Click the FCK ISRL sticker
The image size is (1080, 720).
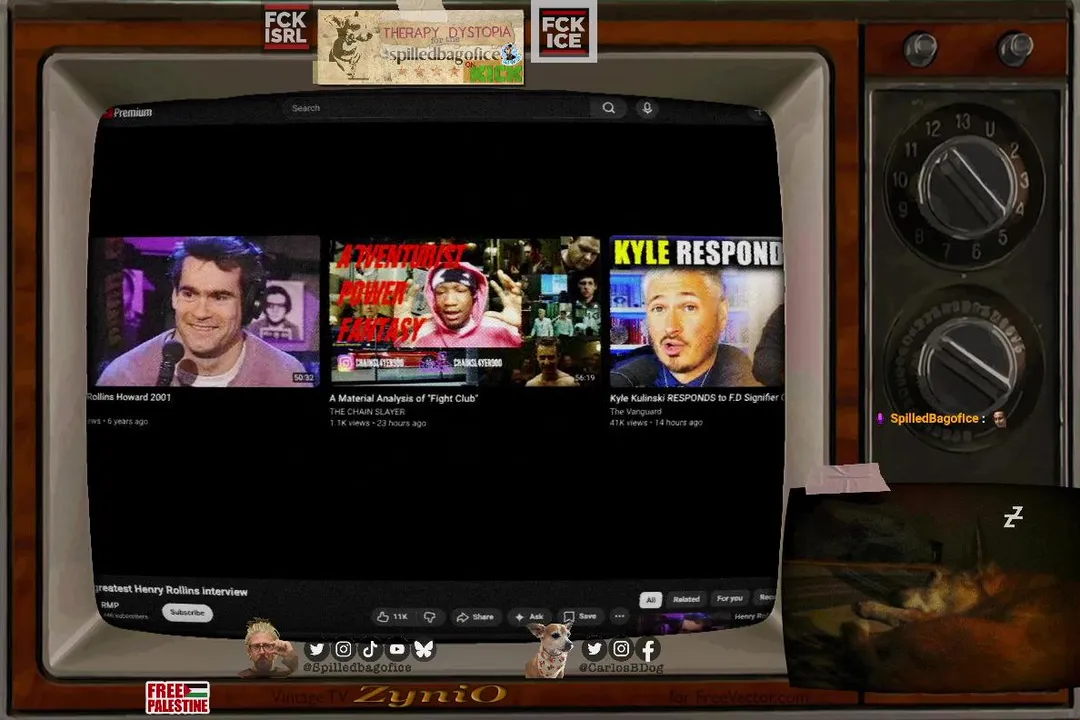(286, 28)
